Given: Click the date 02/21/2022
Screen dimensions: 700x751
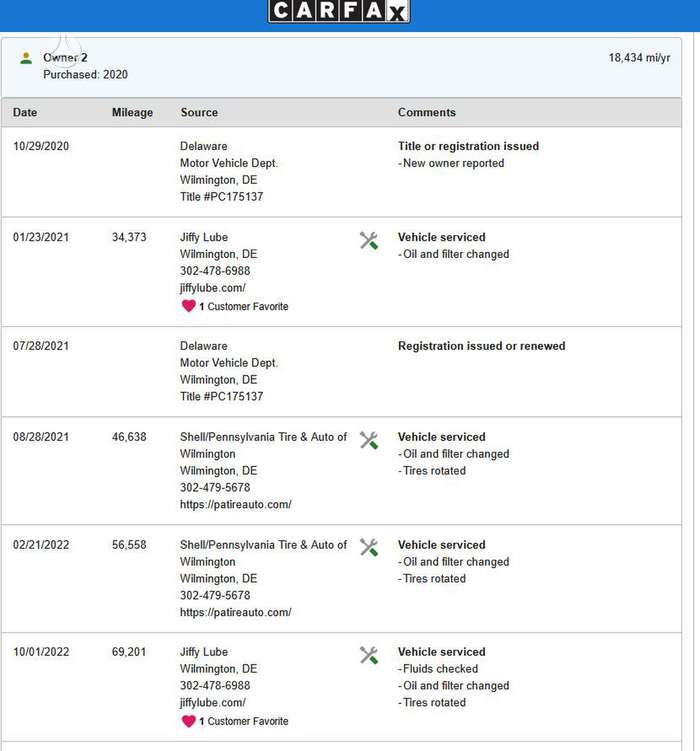Looking at the screenshot, I should (41, 545).
